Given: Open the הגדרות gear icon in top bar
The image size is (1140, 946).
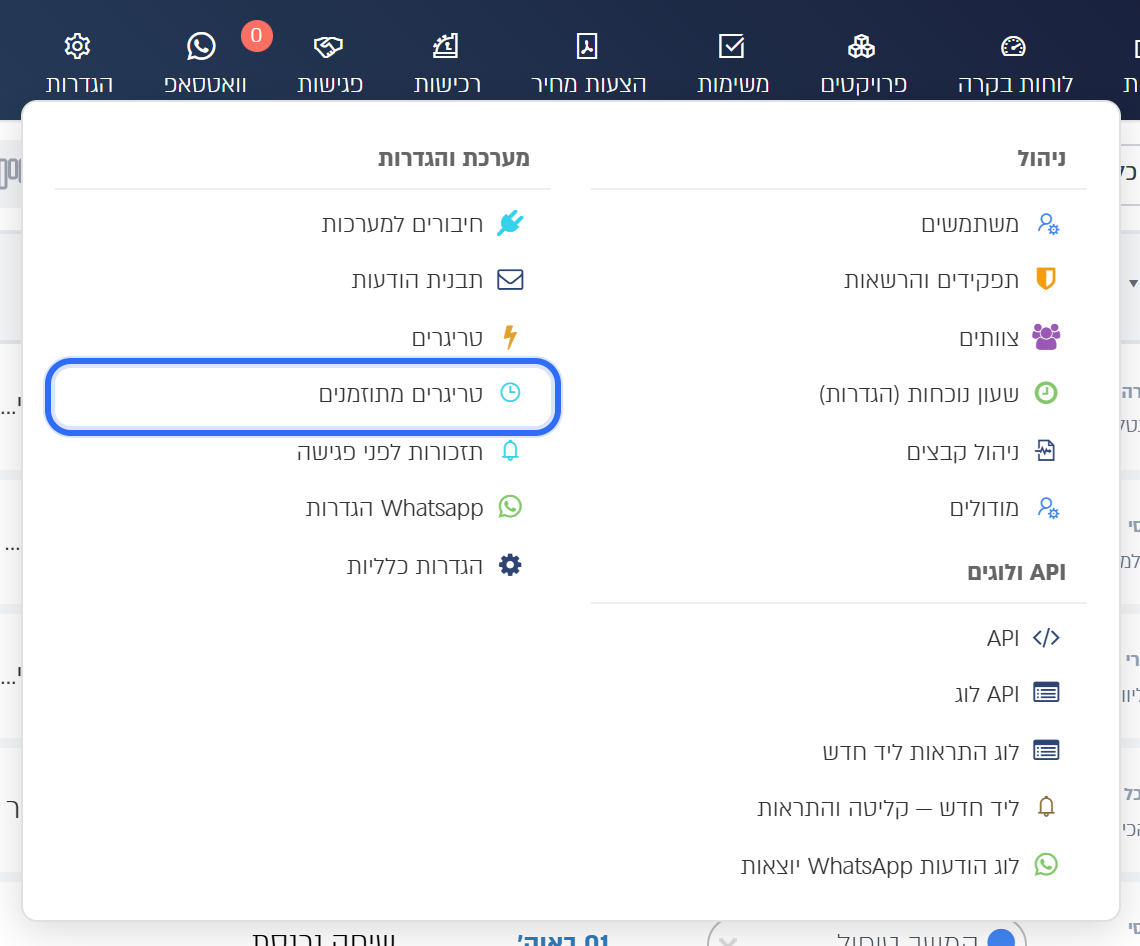Looking at the screenshot, I should pyautogui.click(x=77, y=47).
